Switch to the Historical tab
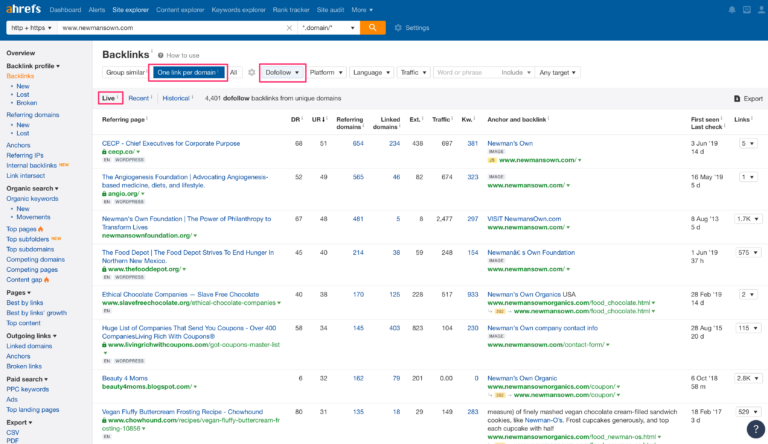The height and width of the screenshot is (444, 768). coord(176,99)
